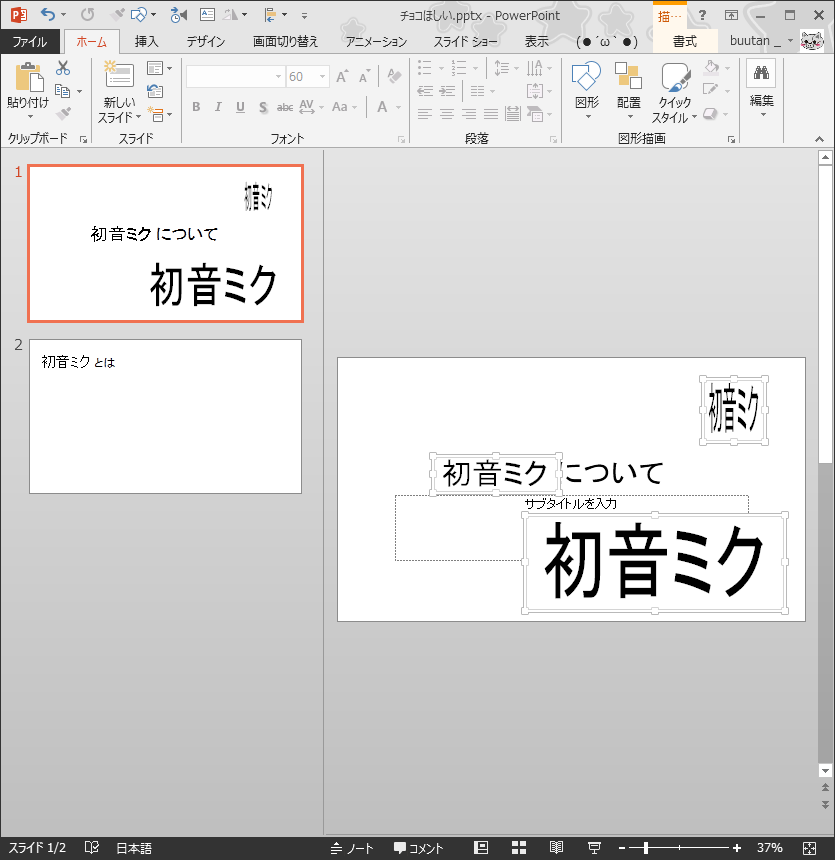Click the サブタイトルを入力 placeholder
Viewport: 835px width, 860px height.
pos(571,503)
